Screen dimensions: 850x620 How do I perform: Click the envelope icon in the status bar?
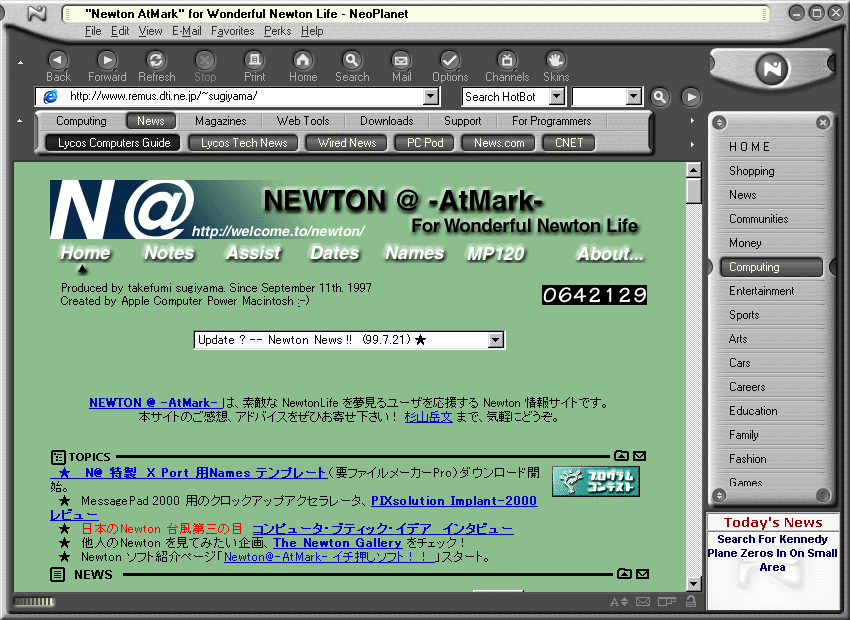pyautogui.click(x=643, y=602)
